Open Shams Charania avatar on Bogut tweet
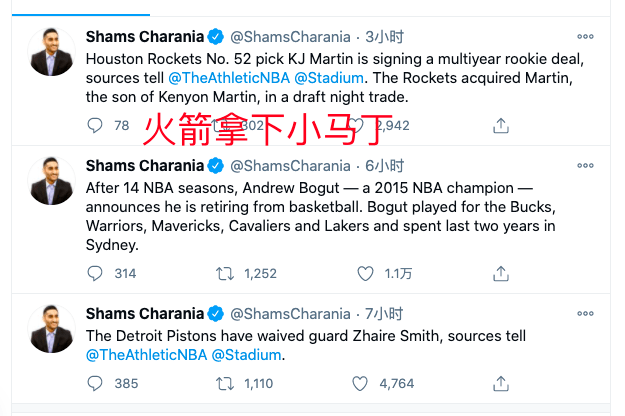Image resolution: width=625 pixels, height=416 pixels. pyautogui.click(x=51, y=181)
